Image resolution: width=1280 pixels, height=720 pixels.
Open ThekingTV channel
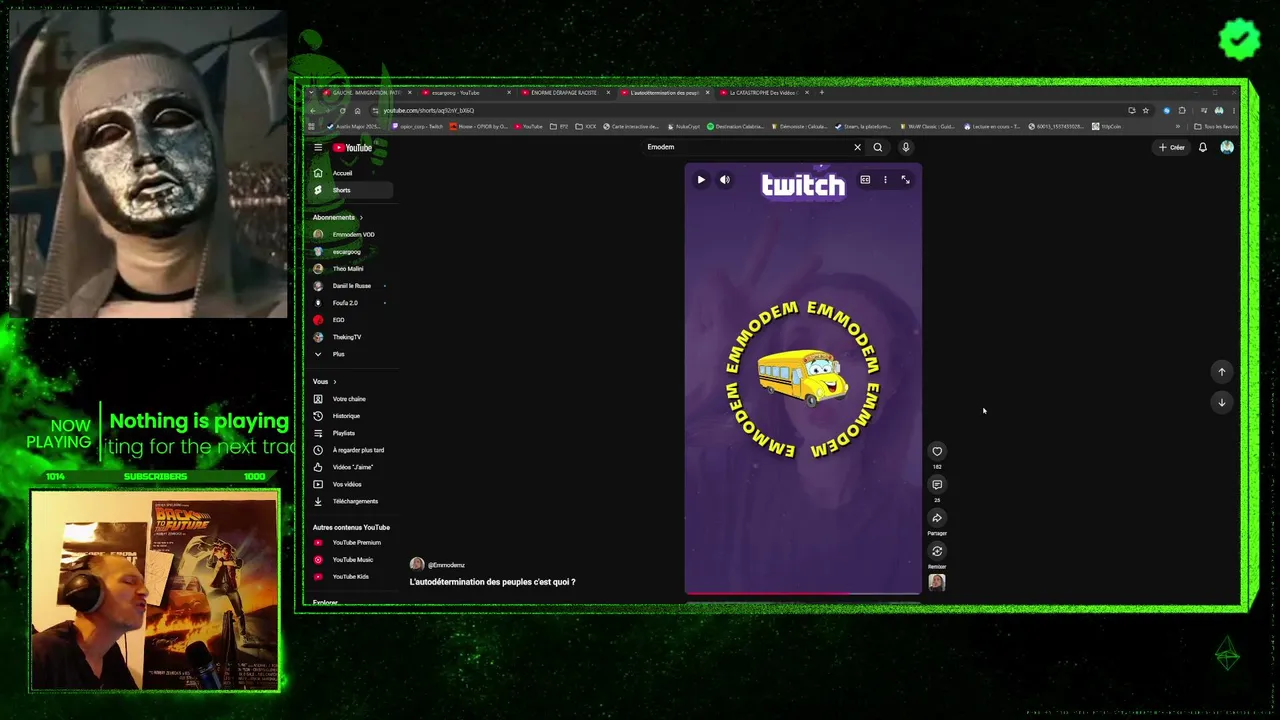tap(352, 337)
